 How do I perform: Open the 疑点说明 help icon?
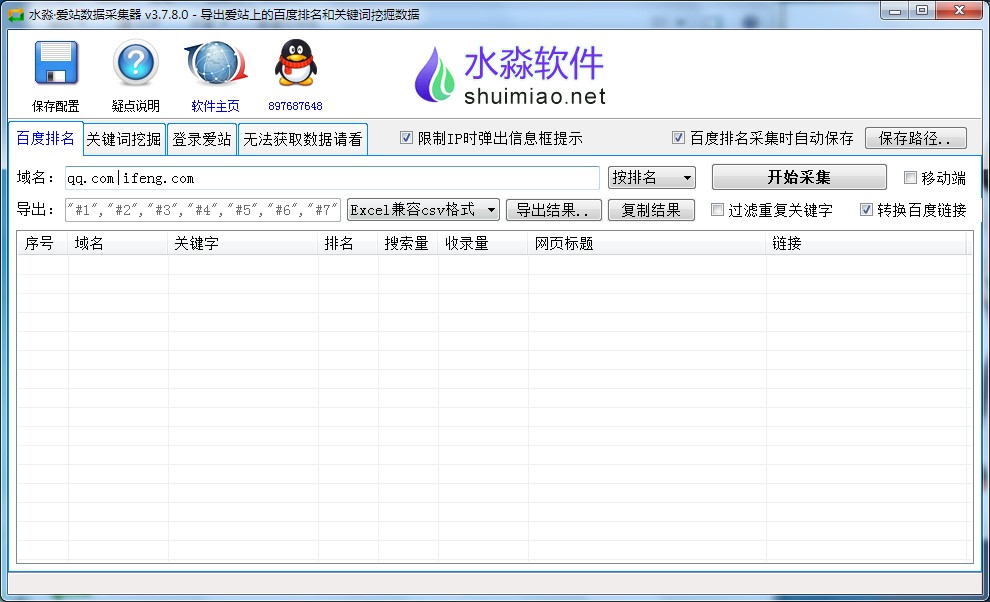pyautogui.click(x=135, y=63)
